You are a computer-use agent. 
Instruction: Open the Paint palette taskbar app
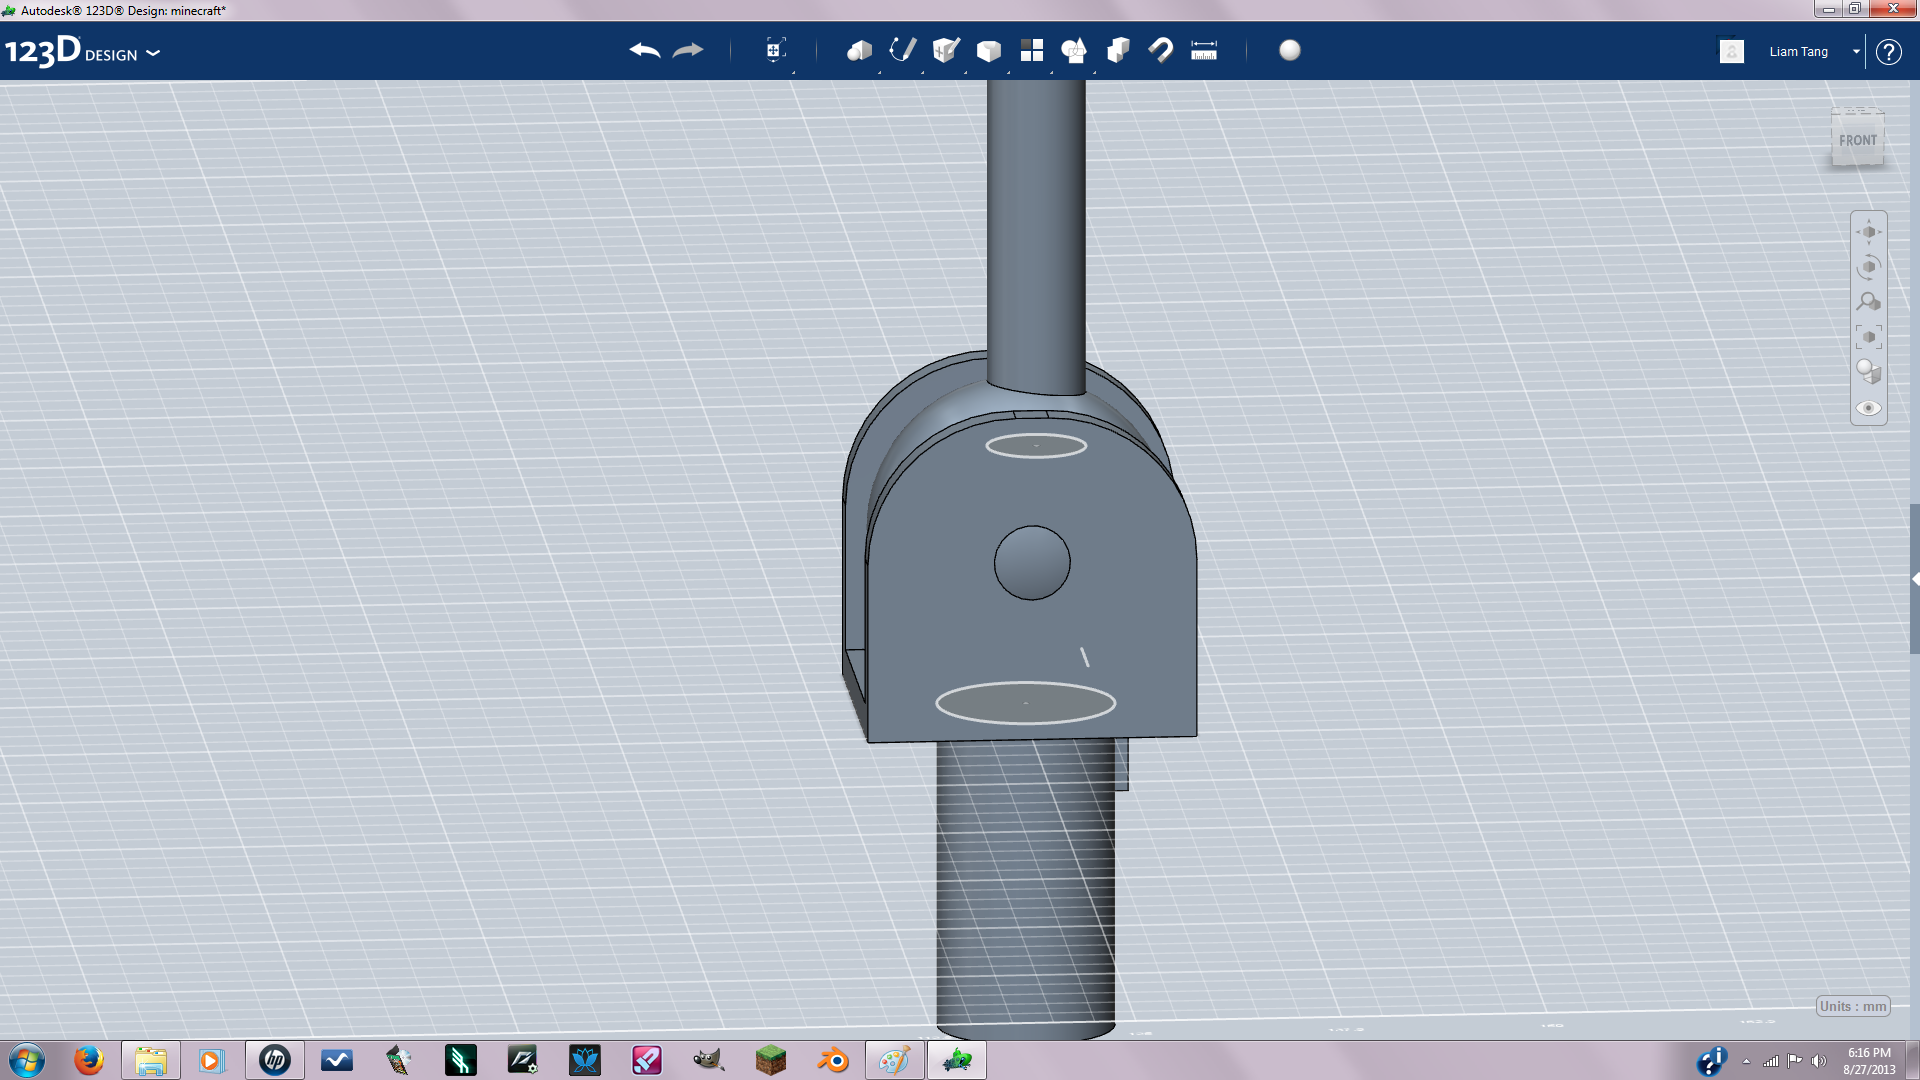pos(895,1060)
